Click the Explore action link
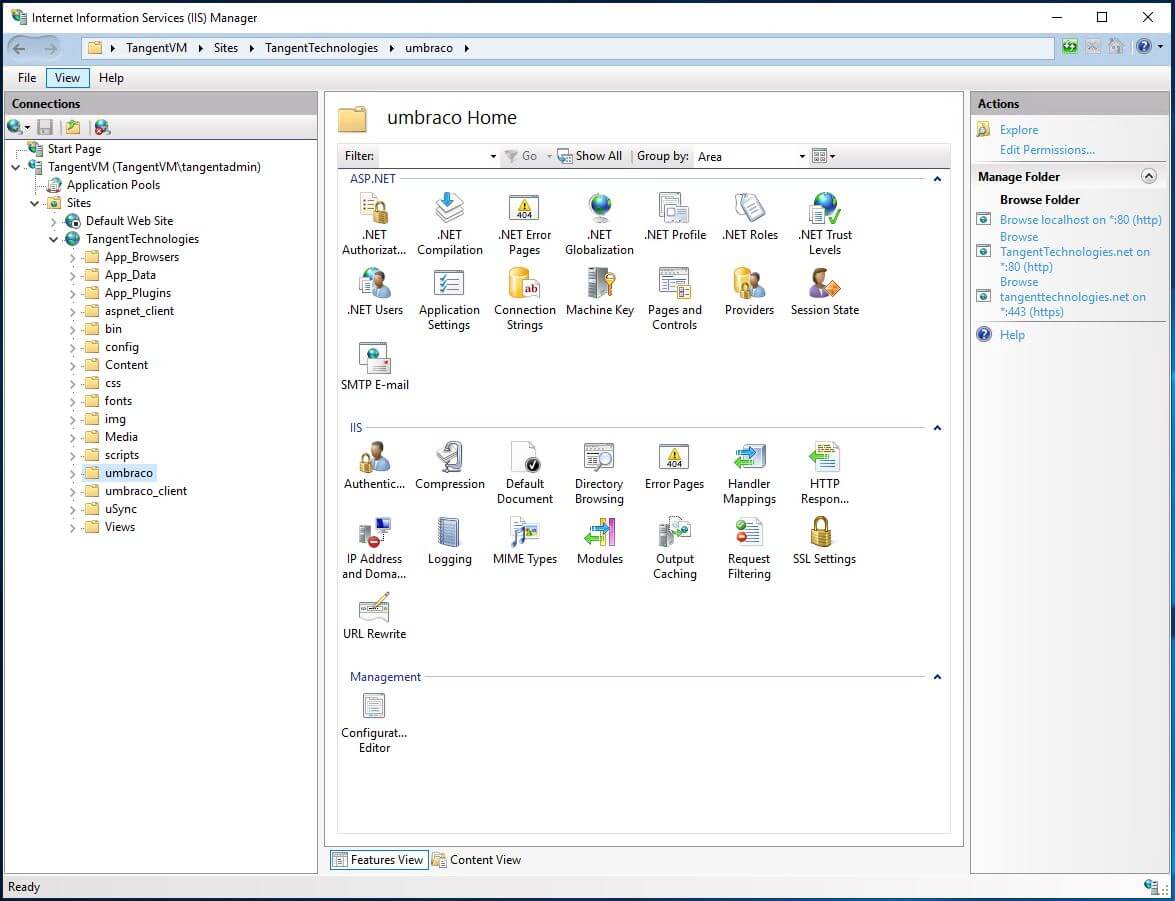Viewport: 1175px width, 901px height. [x=1018, y=130]
